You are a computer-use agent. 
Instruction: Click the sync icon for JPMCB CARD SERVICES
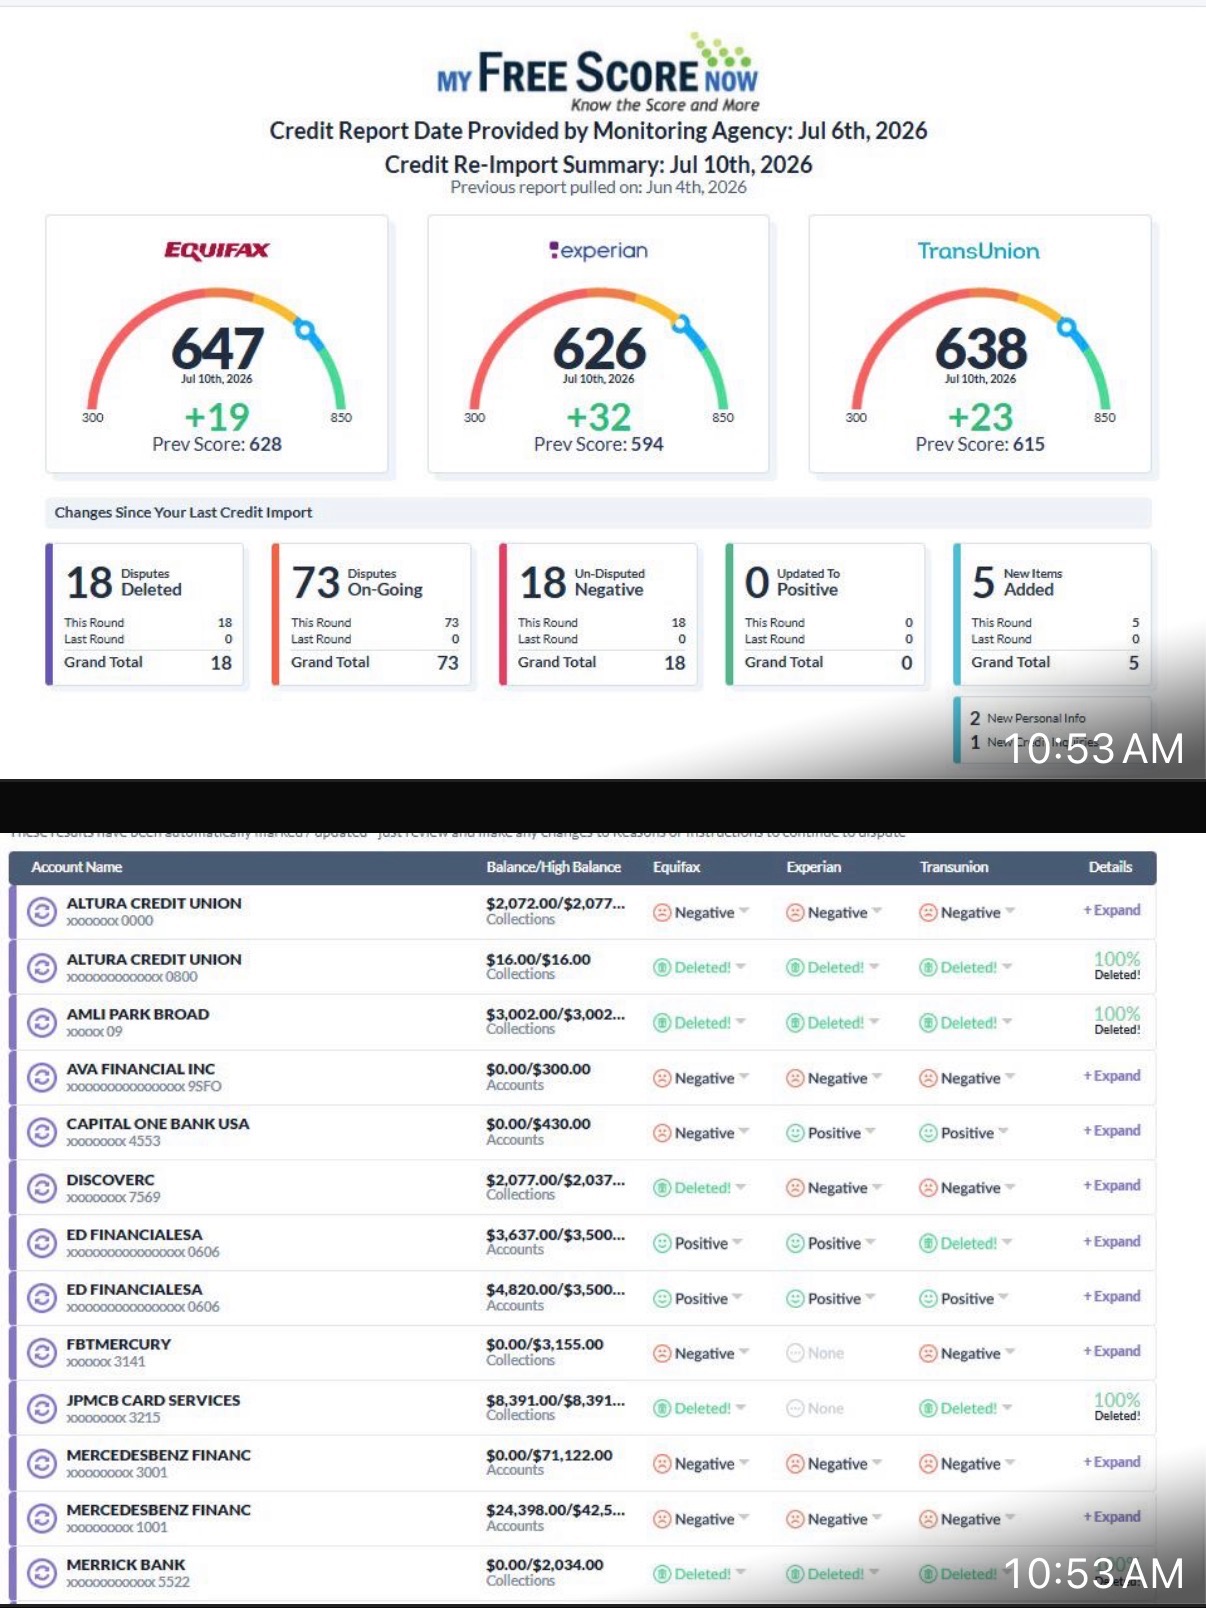pos(42,1408)
